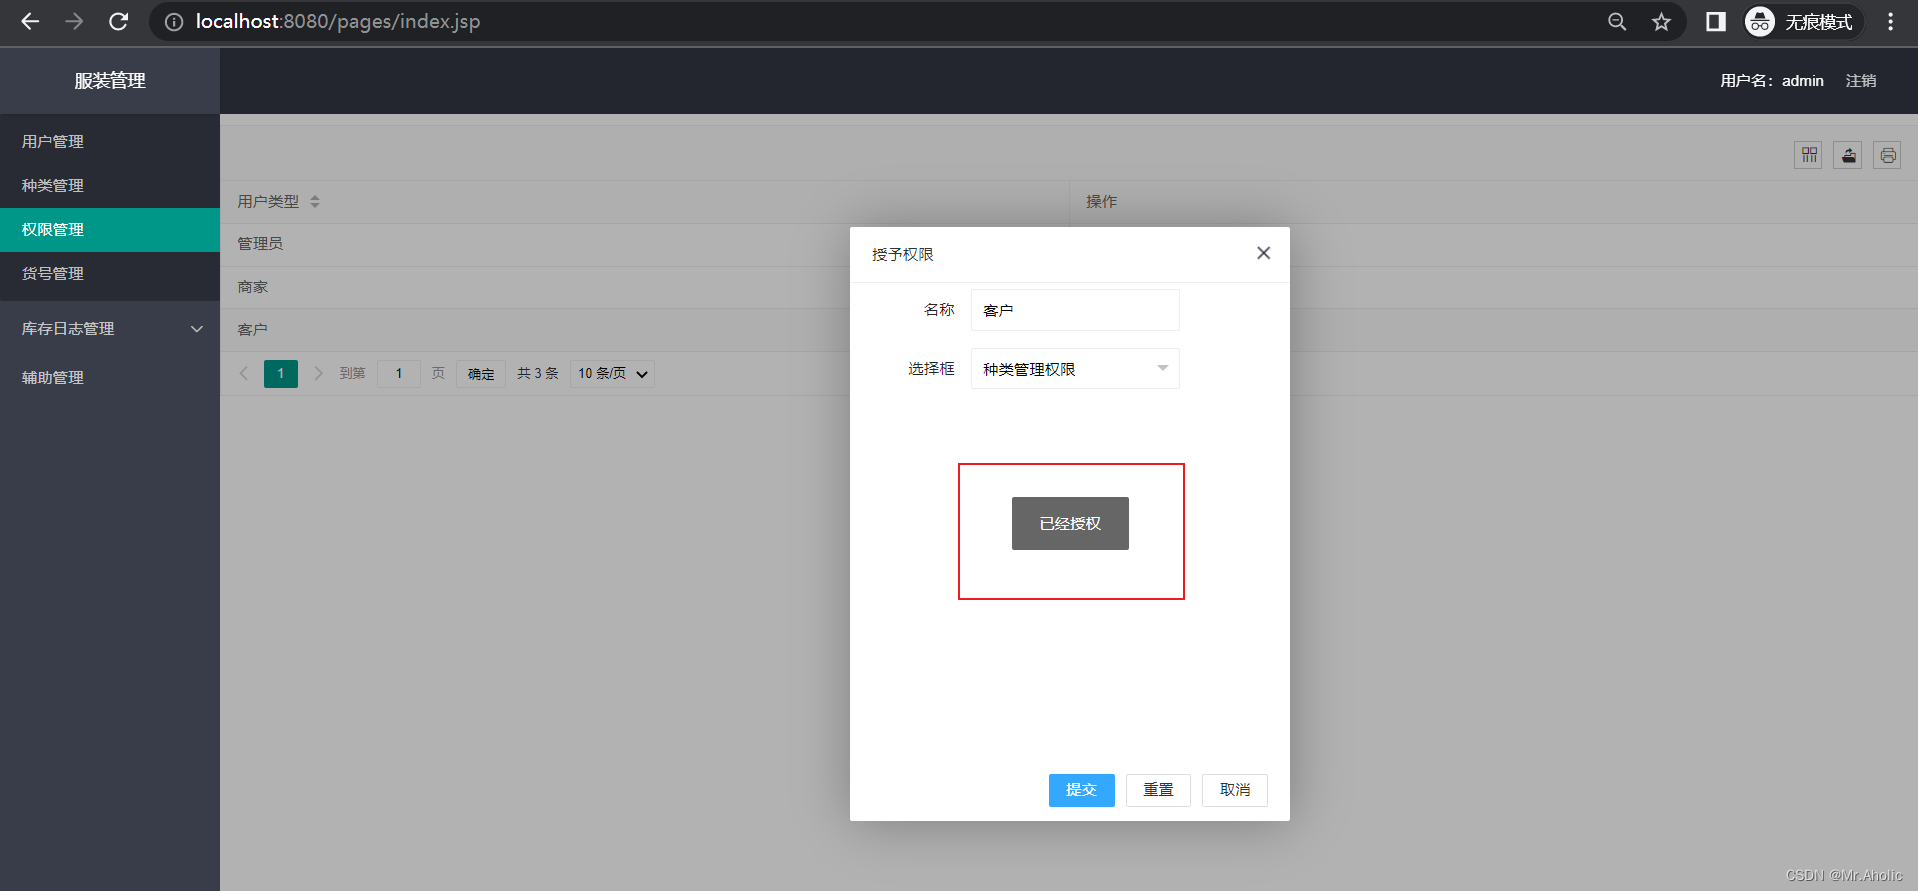Open the 种类管理权限 select box
This screenshot has height=891, width=1918.
coord(1075,369)
